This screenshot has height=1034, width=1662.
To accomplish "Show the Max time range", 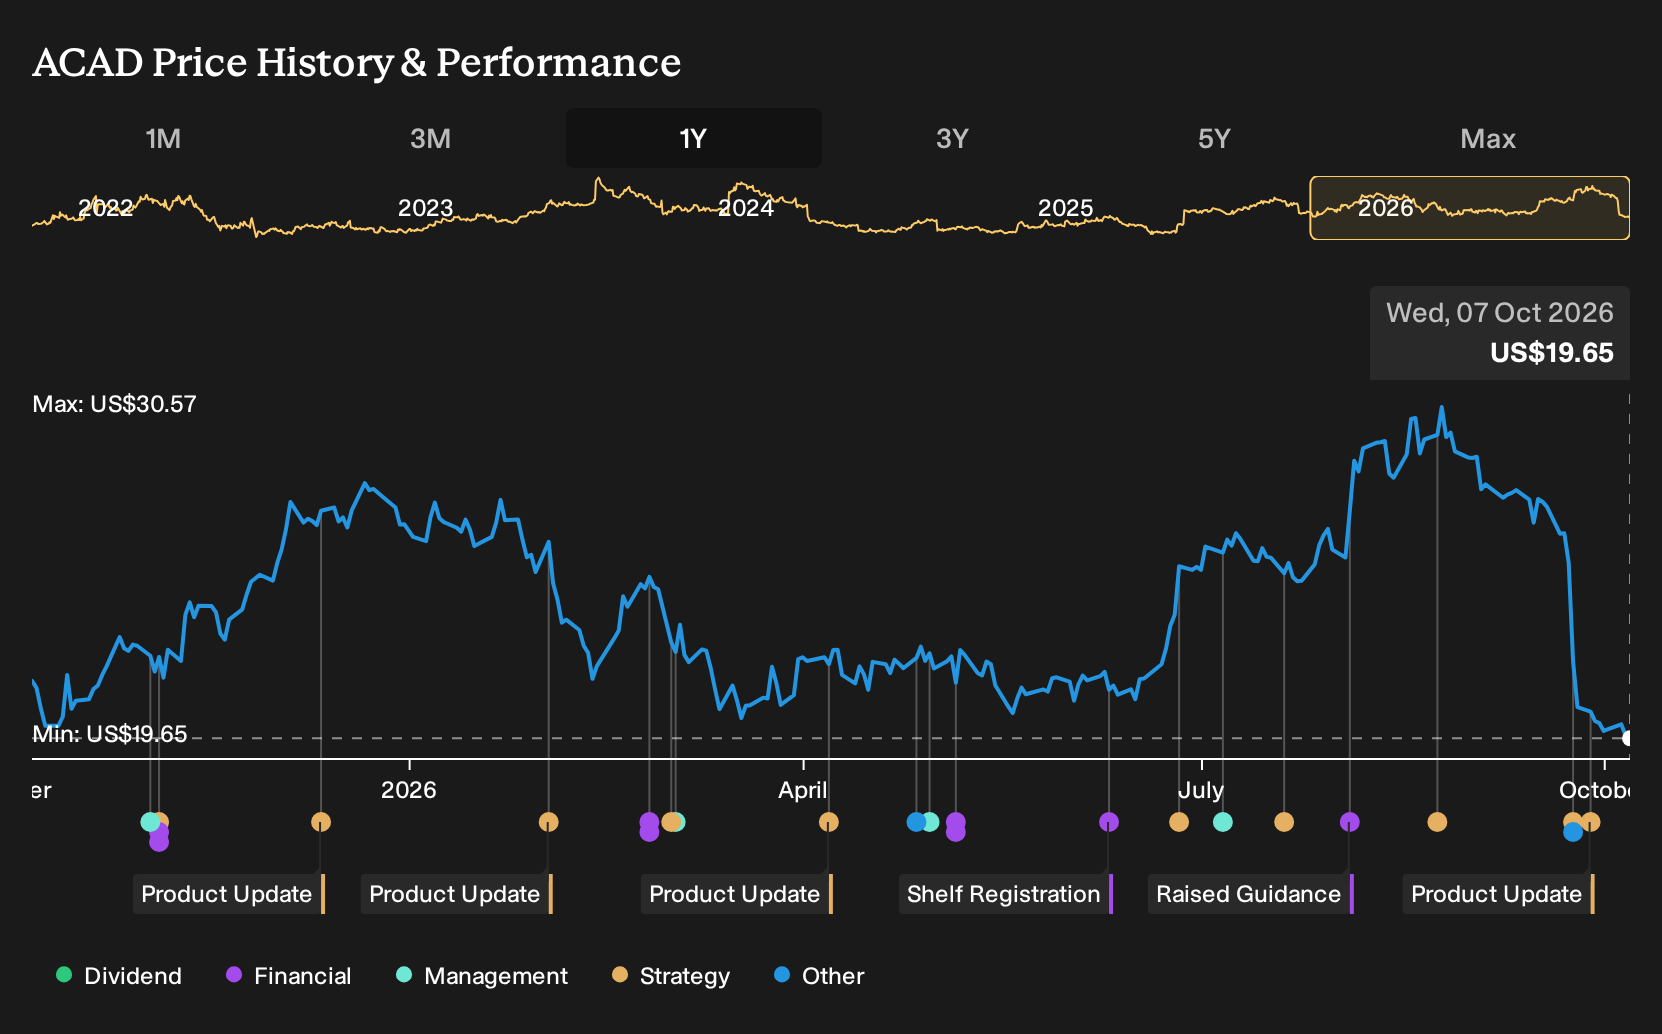I will 1488,138.
